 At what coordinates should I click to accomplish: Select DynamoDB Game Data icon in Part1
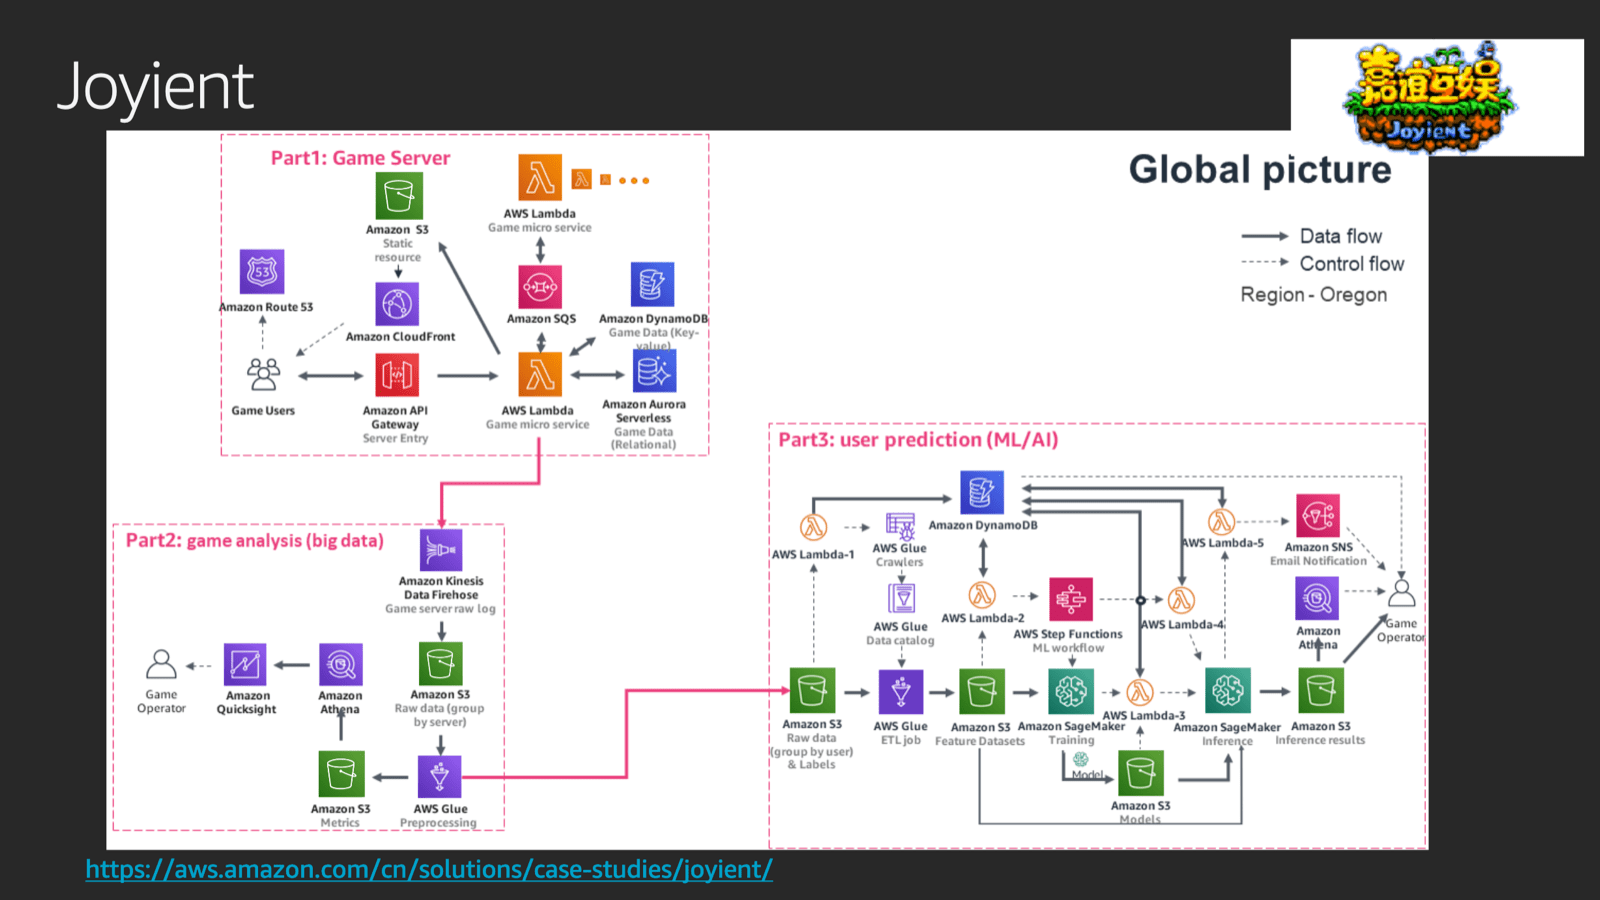click(x=652, y=284)
